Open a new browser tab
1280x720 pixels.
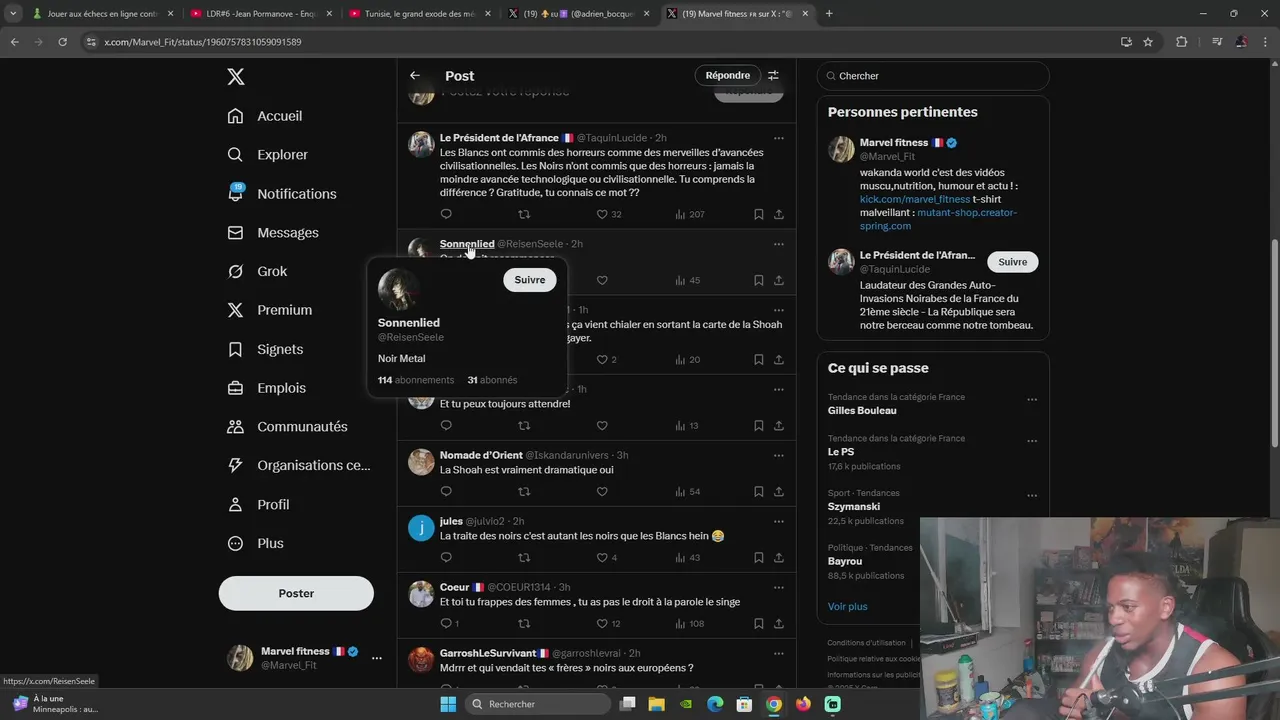(829, 14)
